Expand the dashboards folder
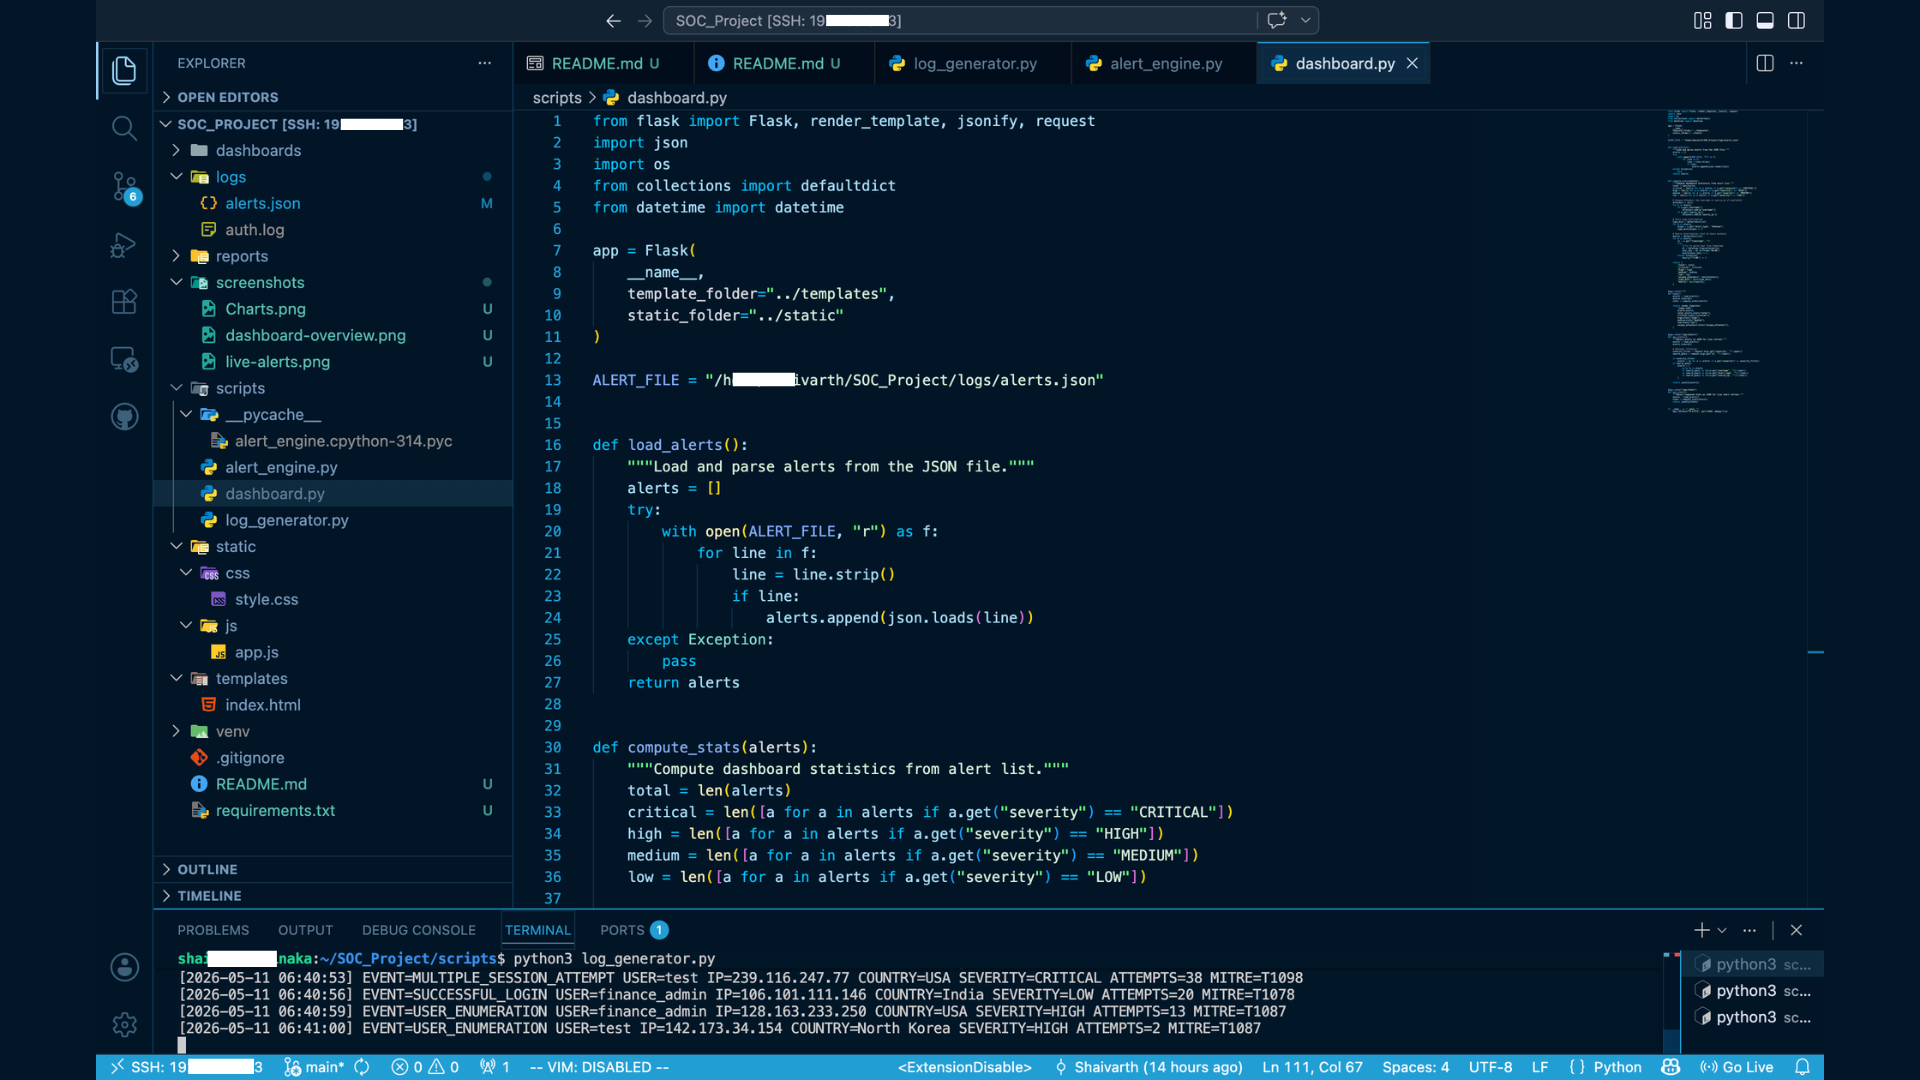This screenshot has width=1920, height=1080. click(258, 150)
